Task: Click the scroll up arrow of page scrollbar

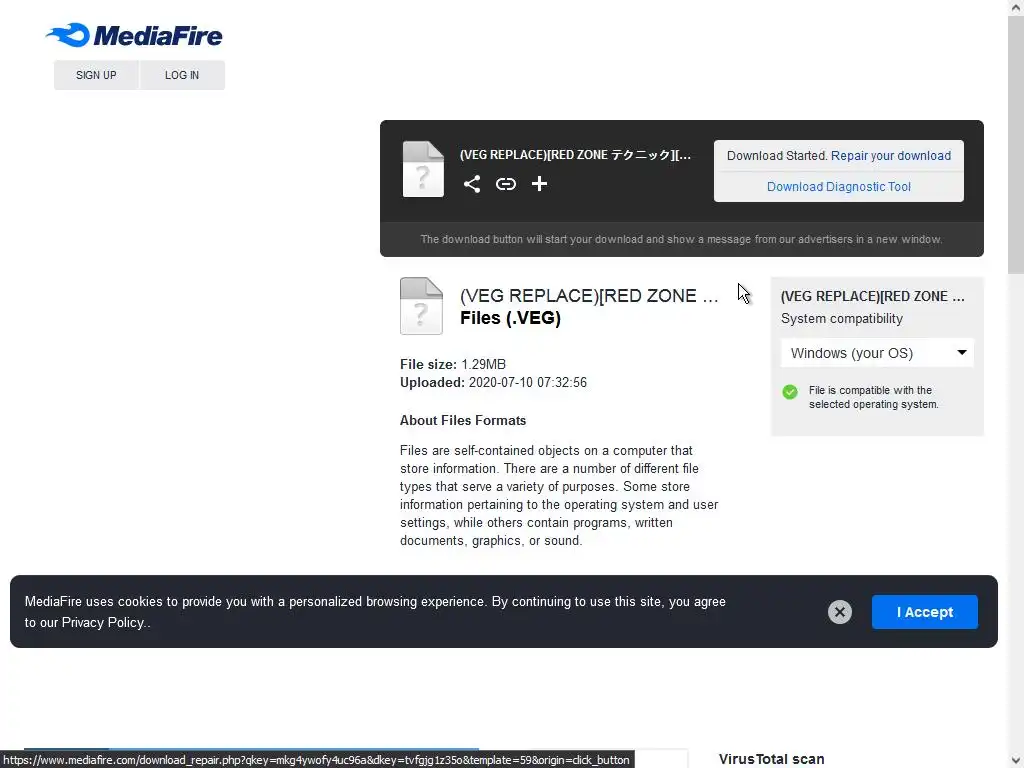Action: (x=1016, y=7)
